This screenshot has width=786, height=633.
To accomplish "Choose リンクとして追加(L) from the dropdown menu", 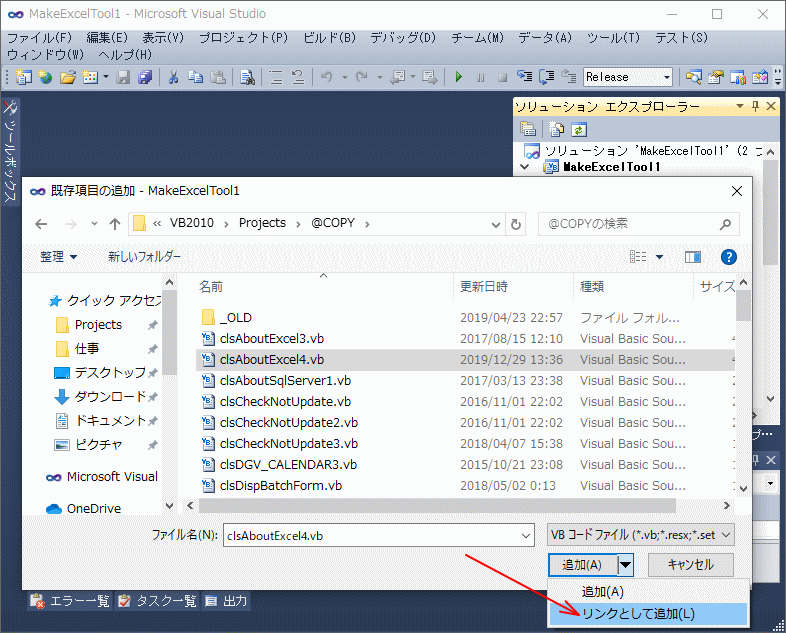I will pyautogui.click(x=648, y=614).
